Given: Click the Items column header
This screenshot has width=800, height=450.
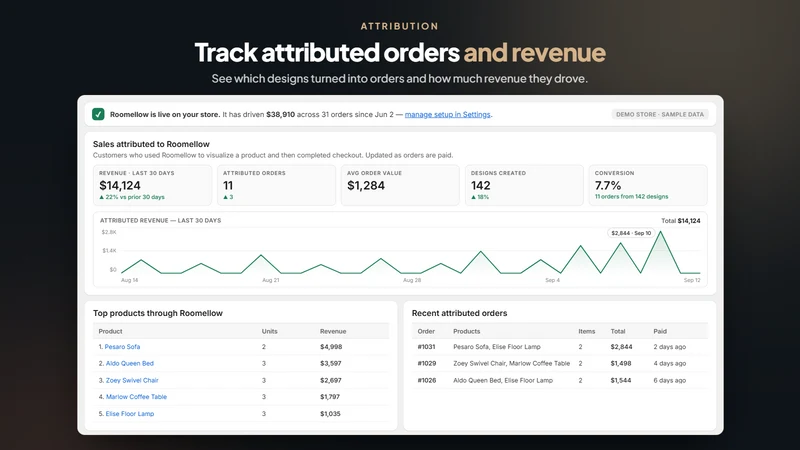Looking at the screenshot, I should [x=587, y=331].
